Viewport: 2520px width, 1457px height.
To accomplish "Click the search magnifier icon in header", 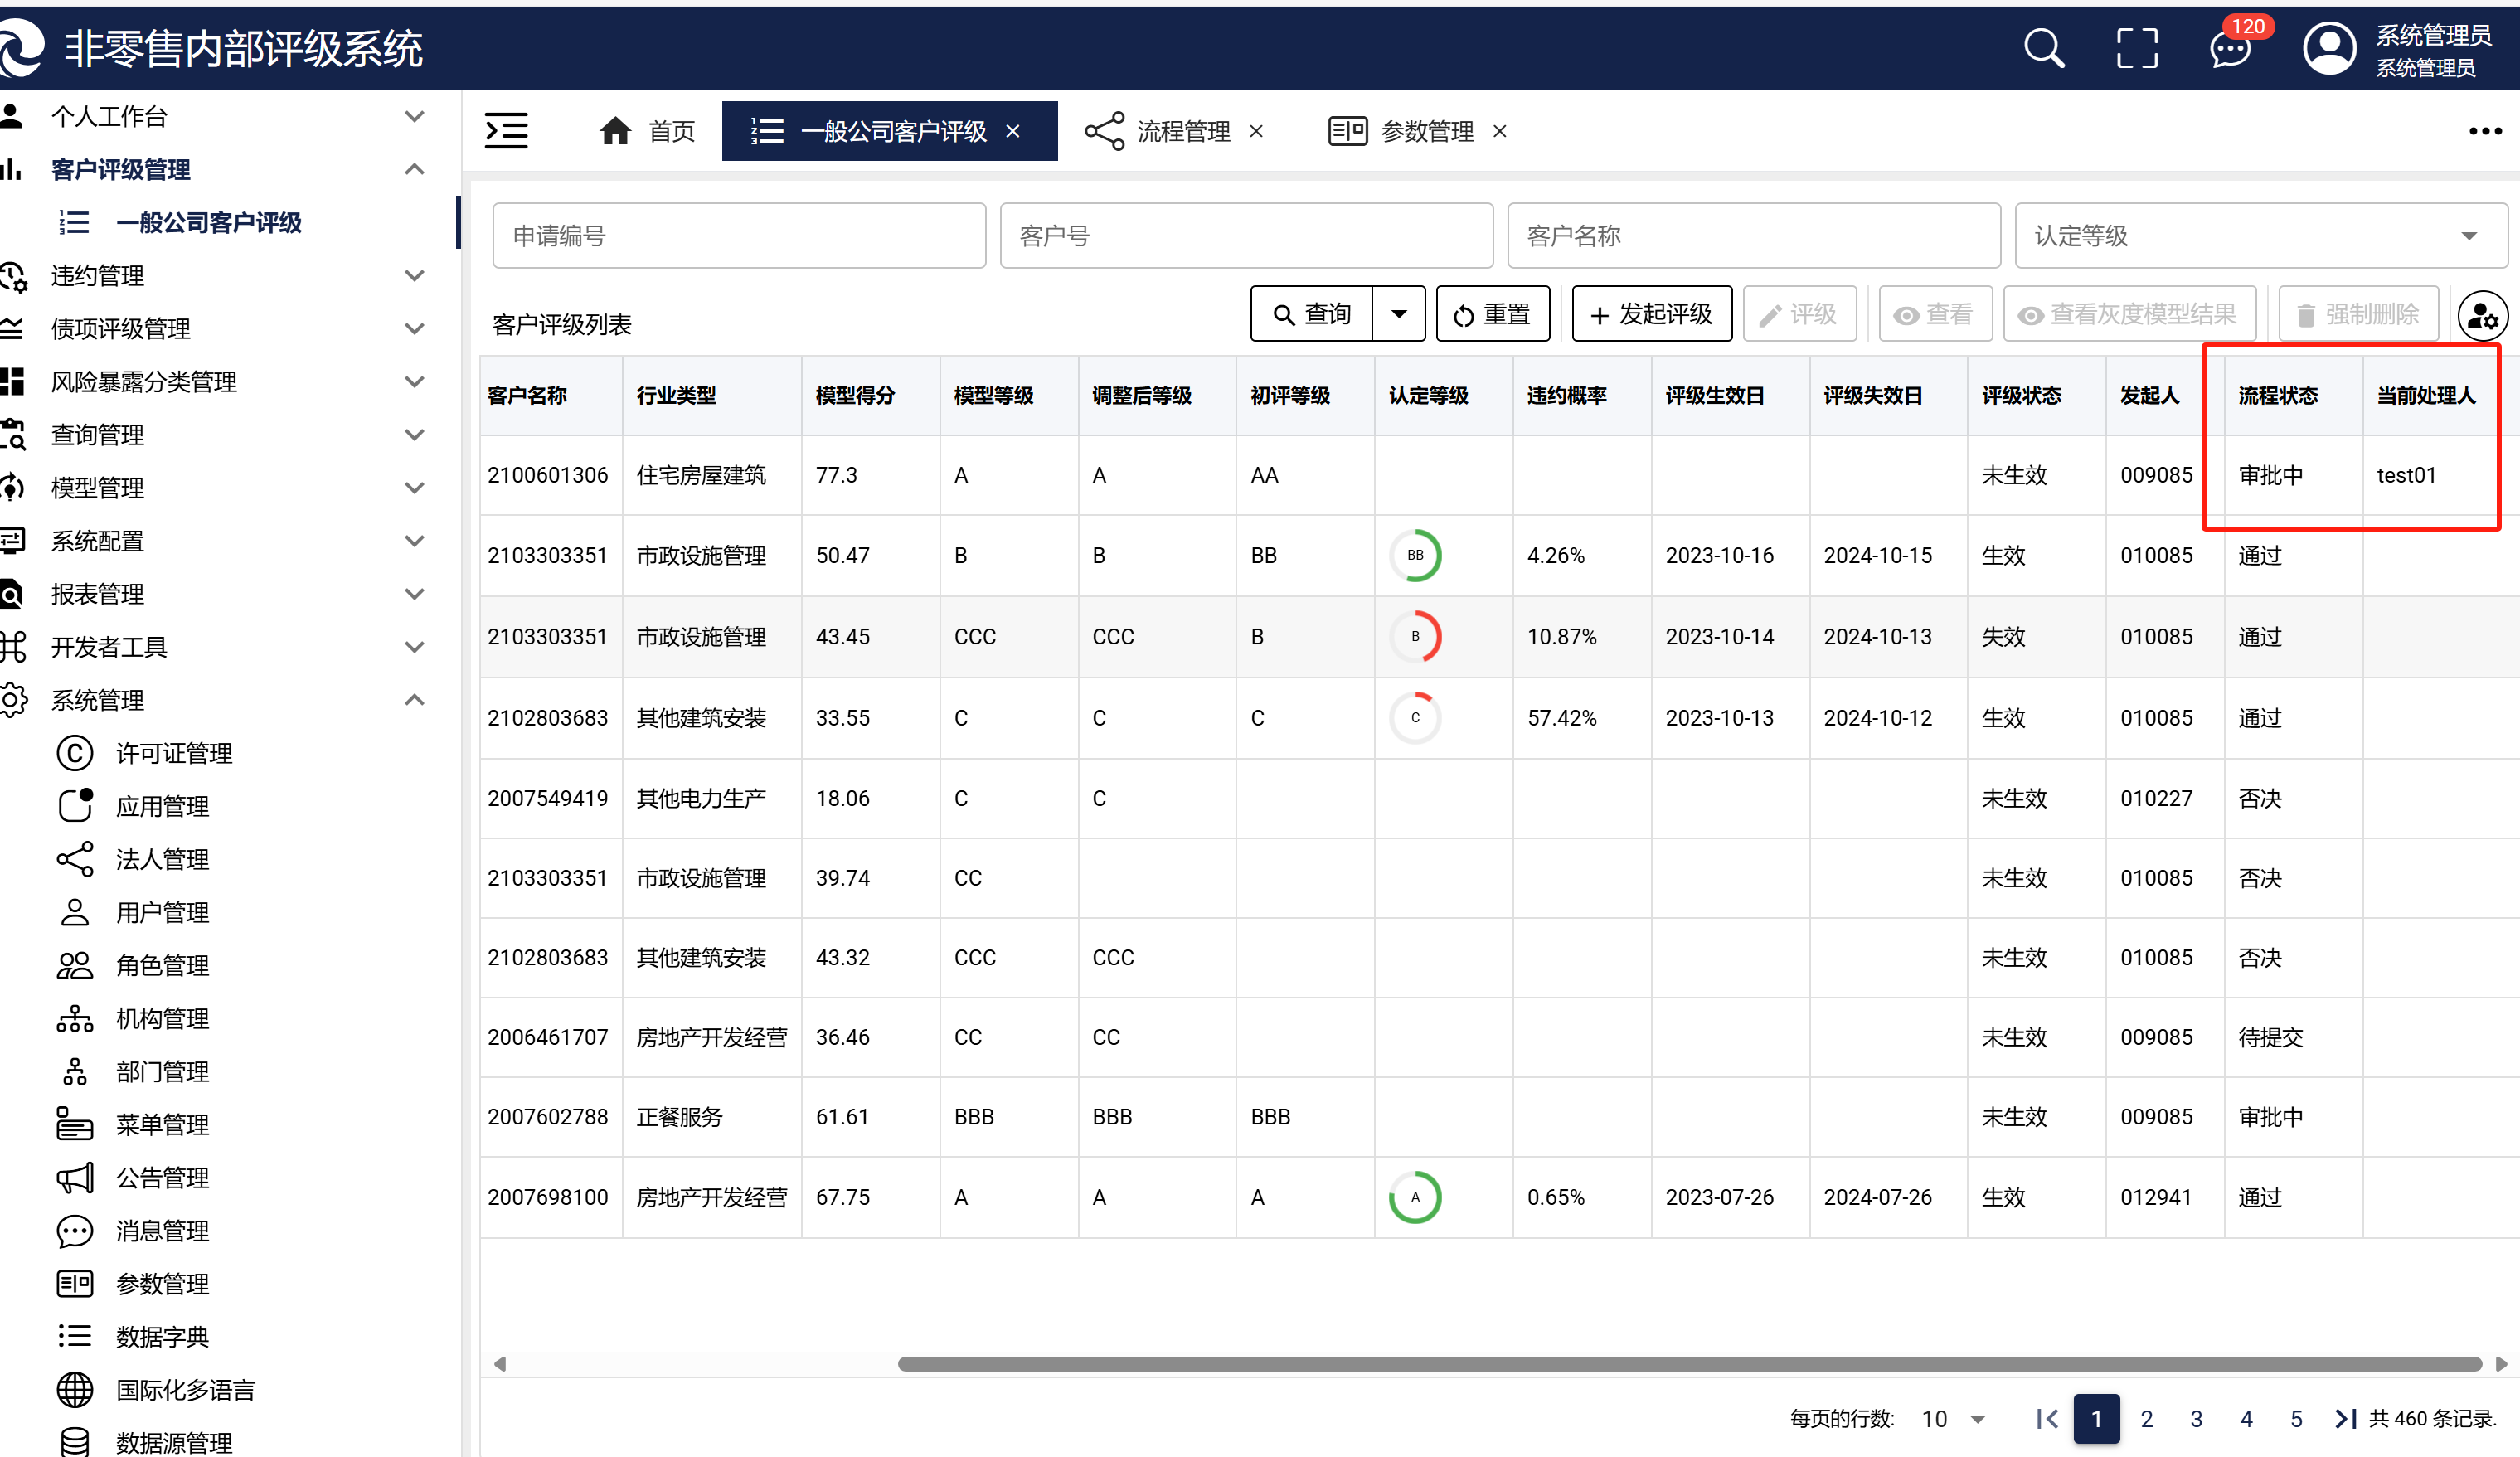I will click(2043, 48).
